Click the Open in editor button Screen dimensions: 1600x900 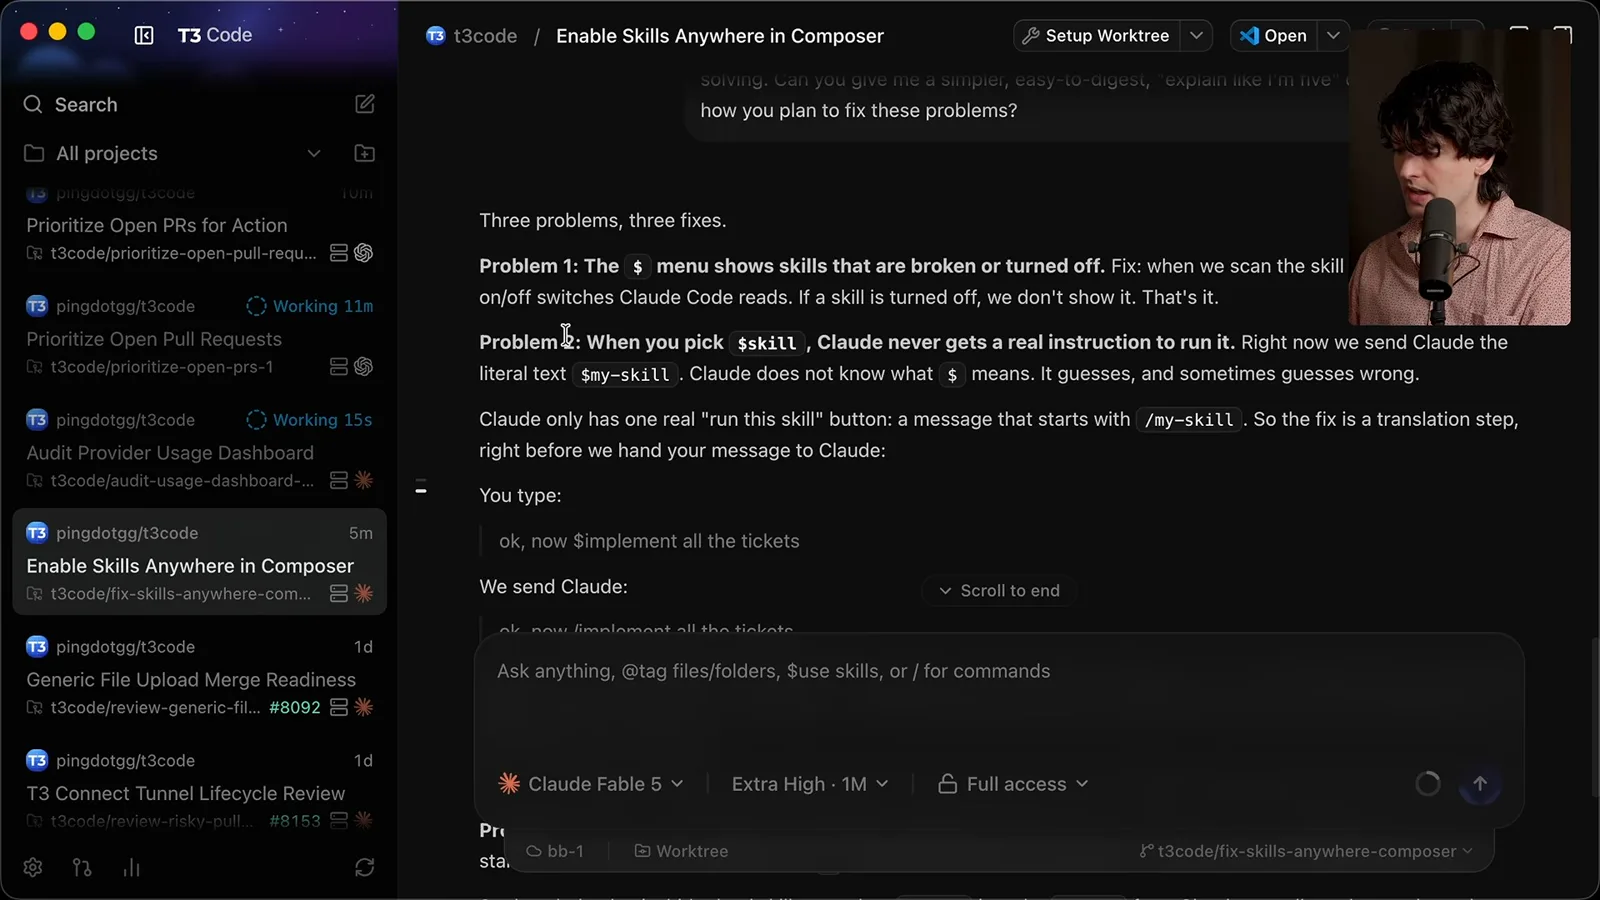point(1274,36)
